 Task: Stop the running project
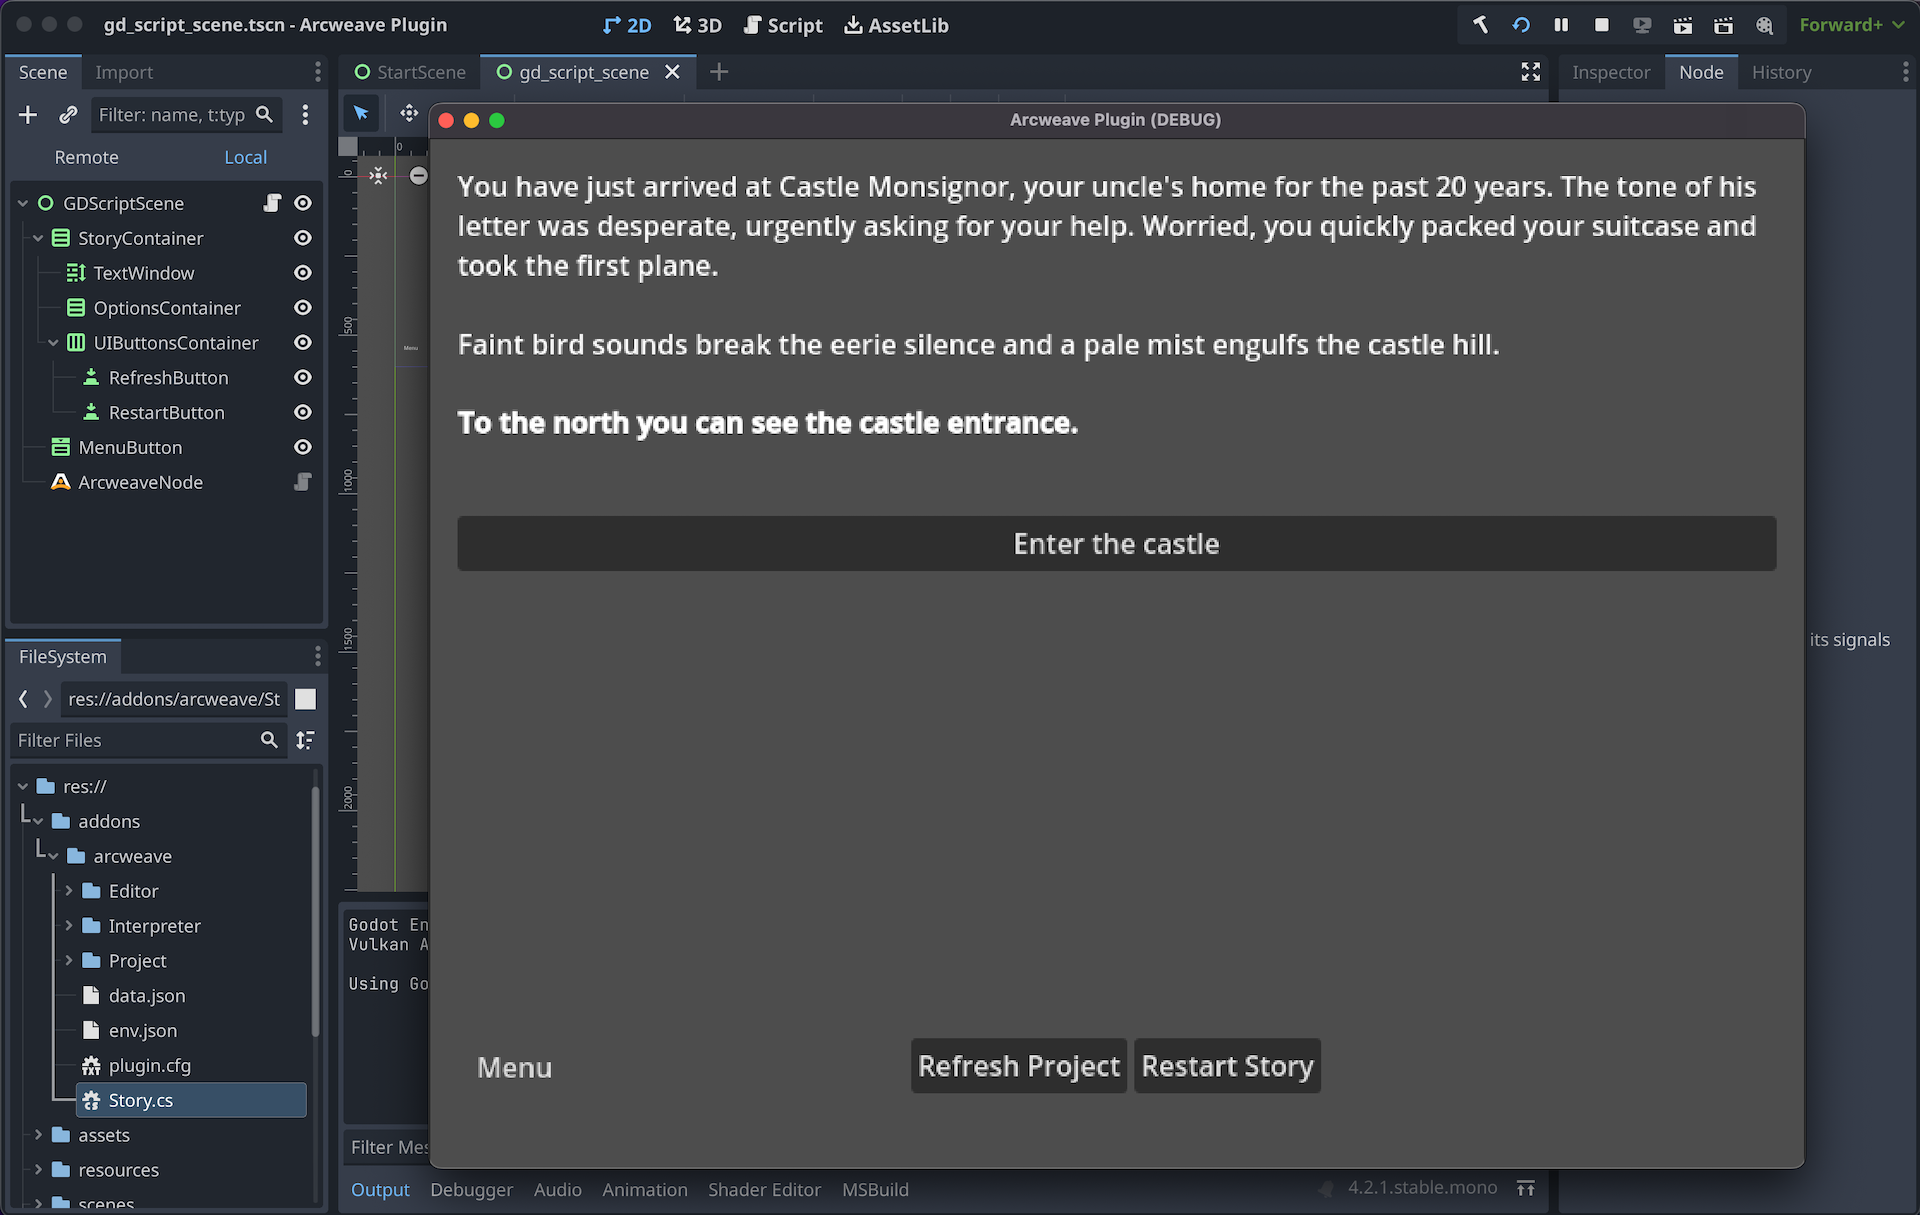[1601, 25]
